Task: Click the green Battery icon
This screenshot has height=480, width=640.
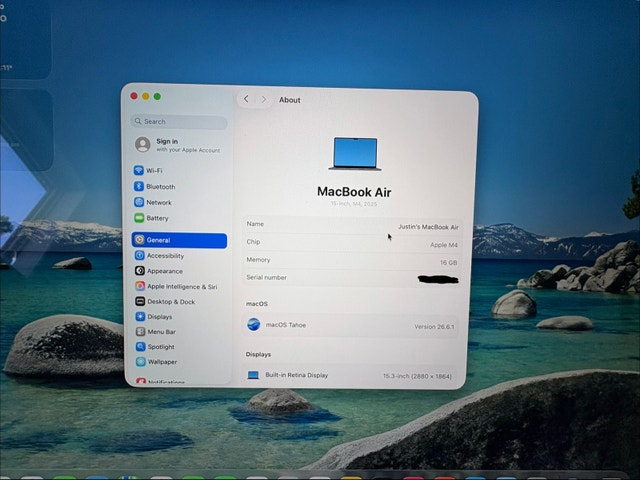Action: point(139,218)
